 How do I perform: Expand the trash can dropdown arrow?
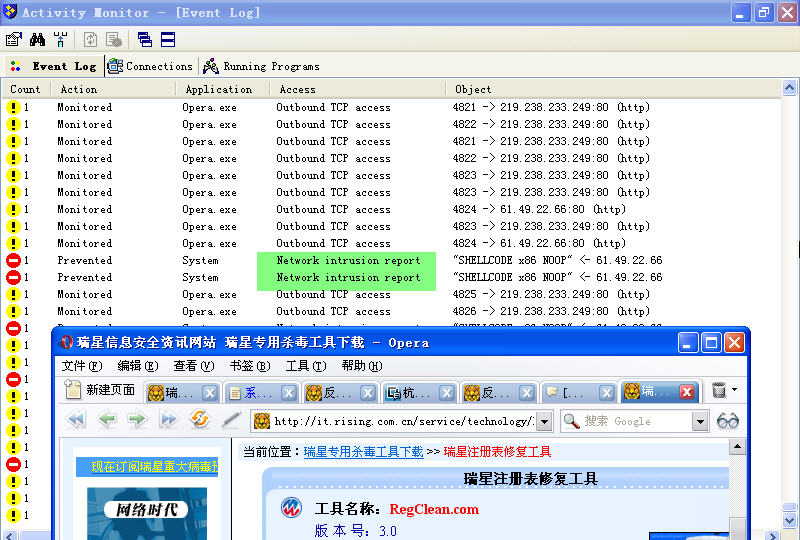pyautogui.click(x=734, y=389)
